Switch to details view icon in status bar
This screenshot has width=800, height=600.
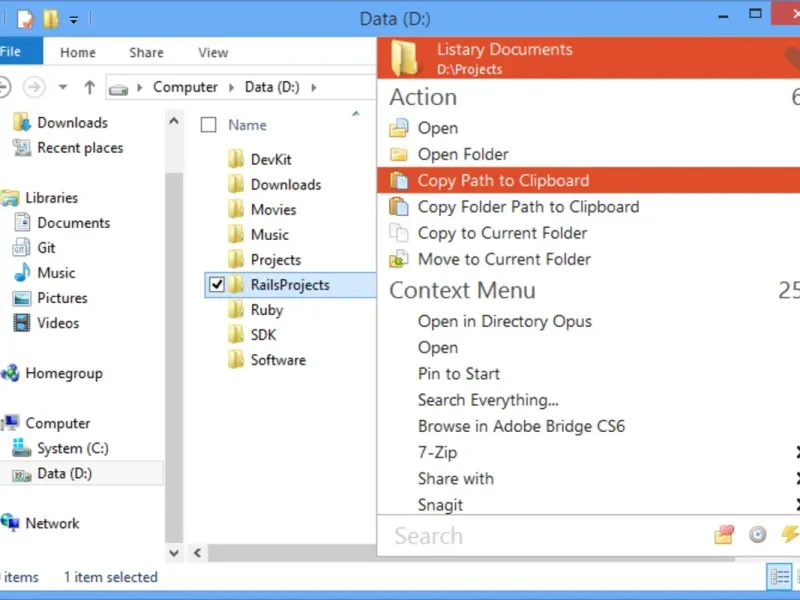point(780,577)
